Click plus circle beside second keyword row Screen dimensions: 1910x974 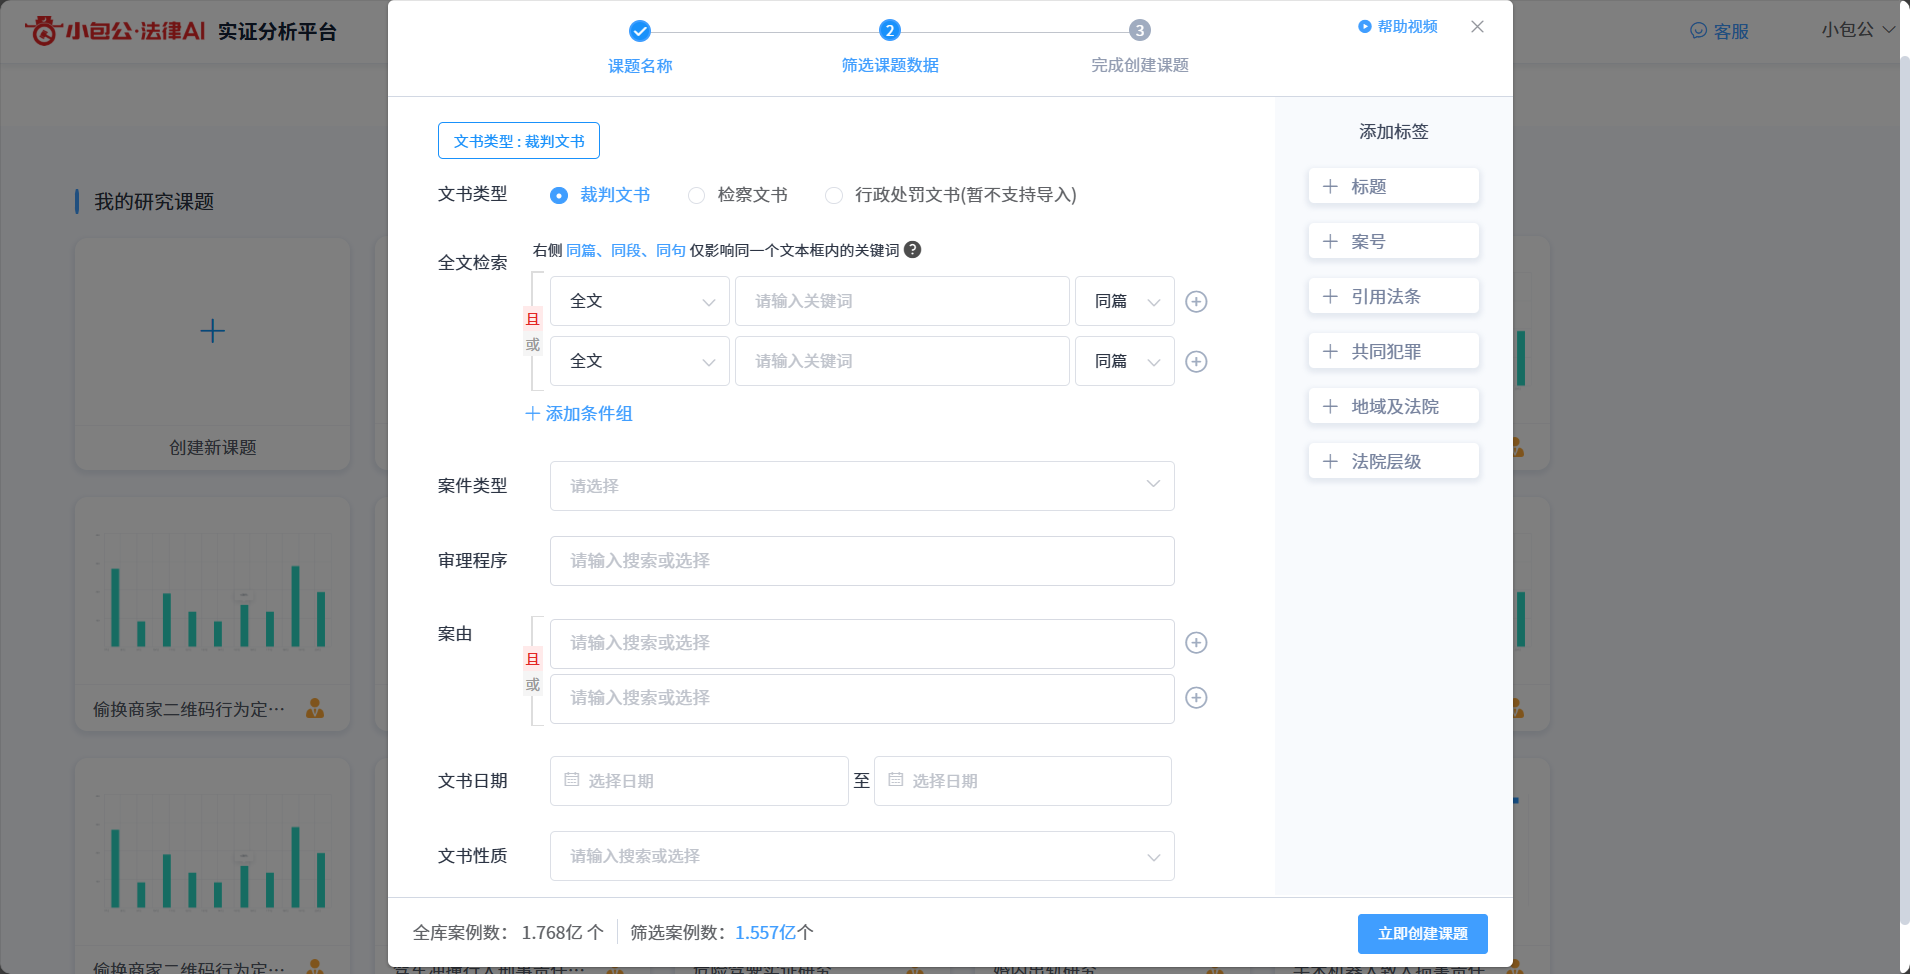(x=1196, y=362)
